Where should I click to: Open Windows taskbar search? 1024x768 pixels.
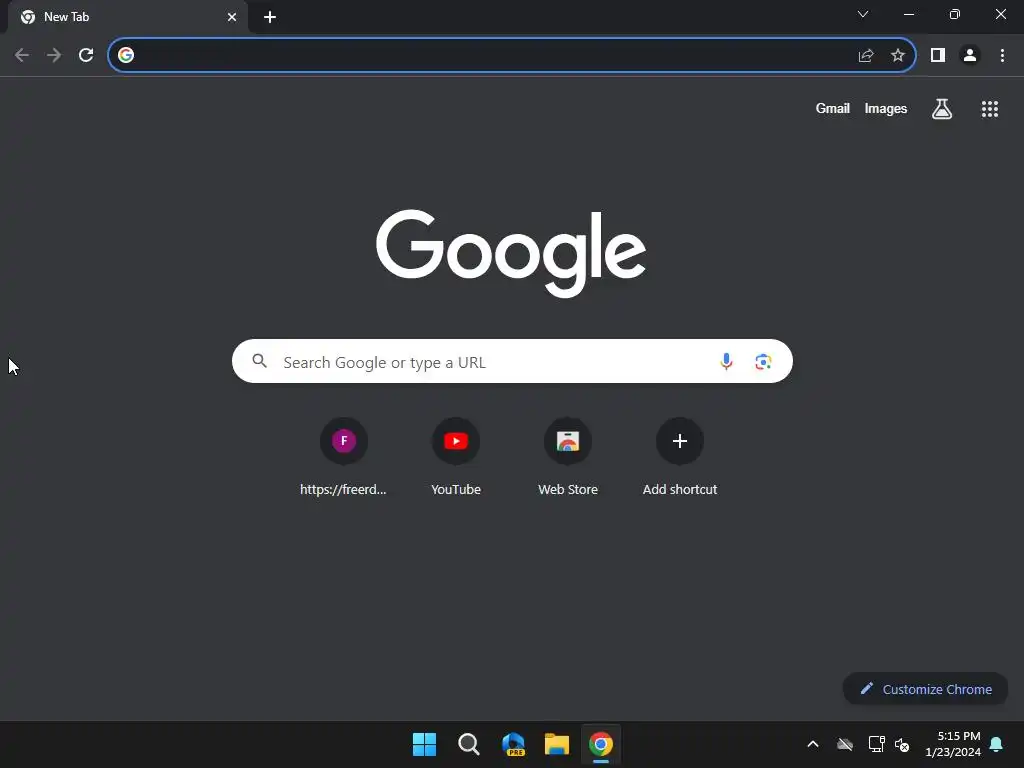pos(469,744)
